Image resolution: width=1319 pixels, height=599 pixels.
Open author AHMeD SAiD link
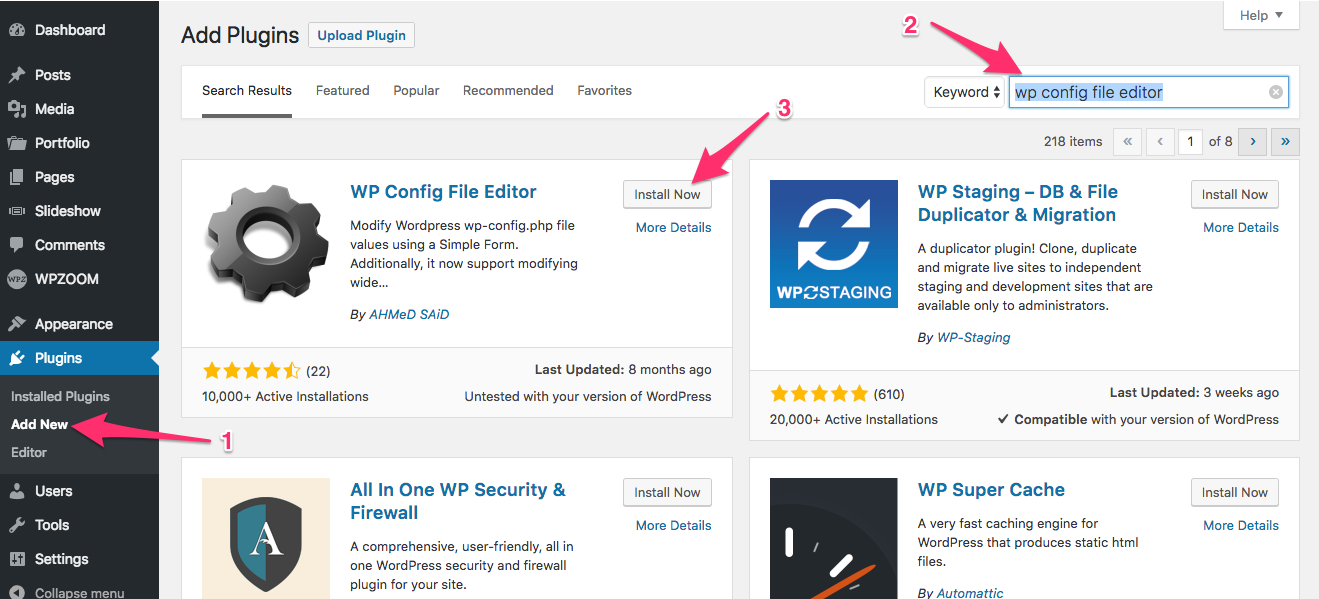[x=409, y=314]
